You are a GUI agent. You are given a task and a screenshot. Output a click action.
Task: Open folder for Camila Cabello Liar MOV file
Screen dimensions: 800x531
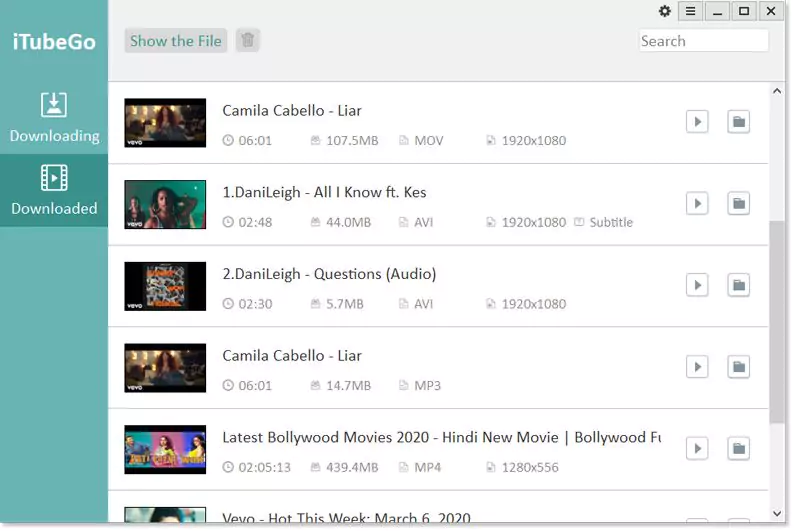pyautogui.click(x=738, y=122)
